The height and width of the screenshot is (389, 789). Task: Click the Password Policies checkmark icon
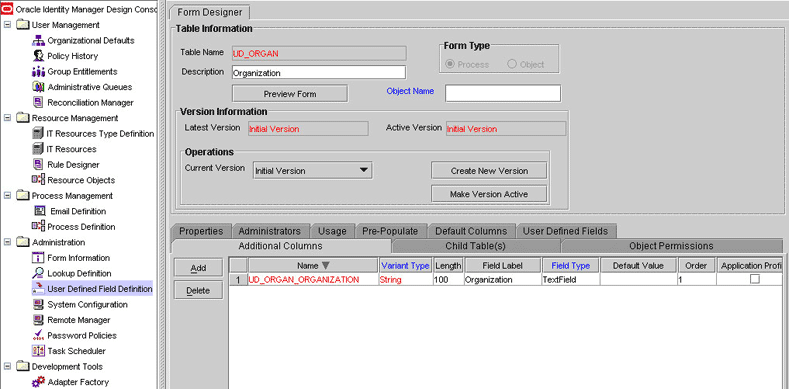coord(38,335)
